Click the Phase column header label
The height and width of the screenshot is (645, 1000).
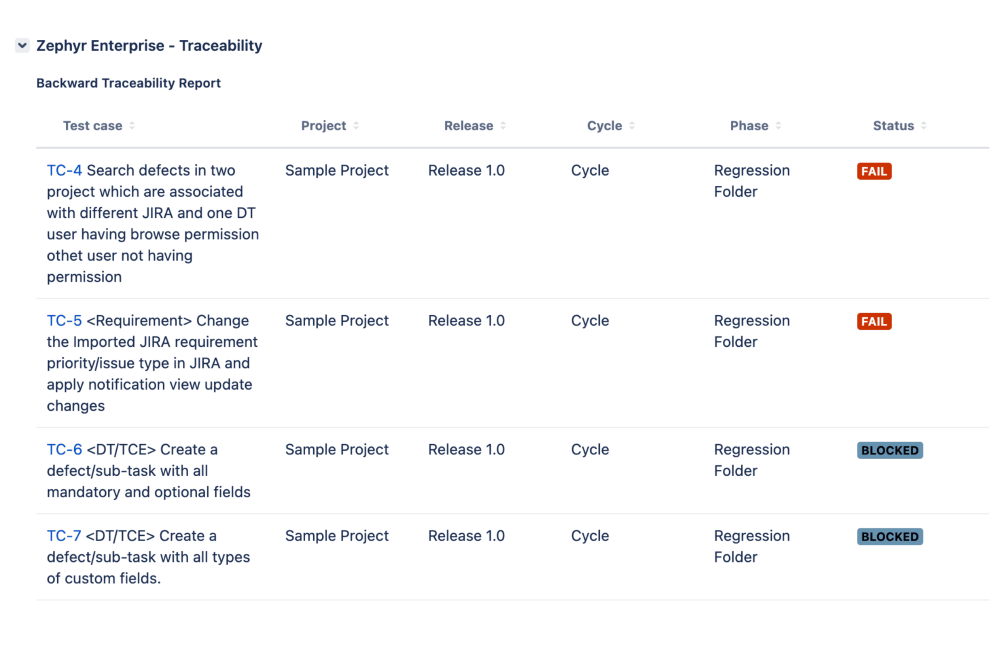tap(749, 126)
